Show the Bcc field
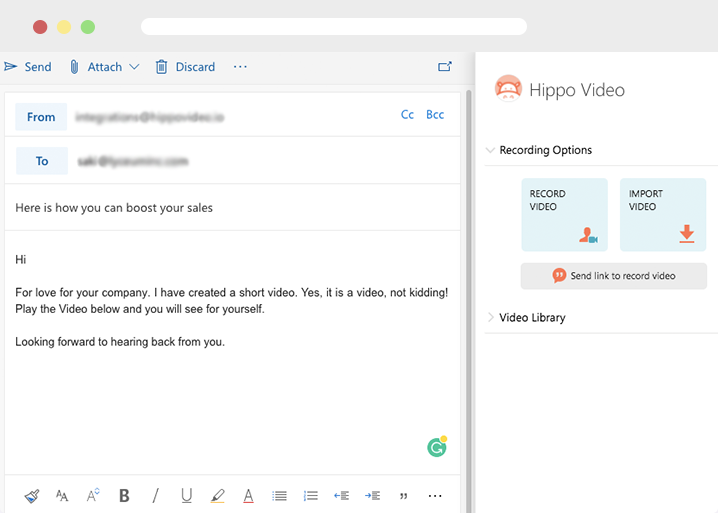The width and height of the screenshot is (718, 513). 435,115
